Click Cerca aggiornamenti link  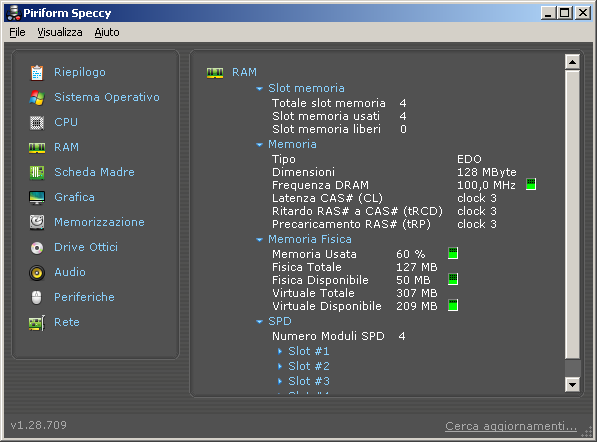pyautogui.click(x=511, y=426)
